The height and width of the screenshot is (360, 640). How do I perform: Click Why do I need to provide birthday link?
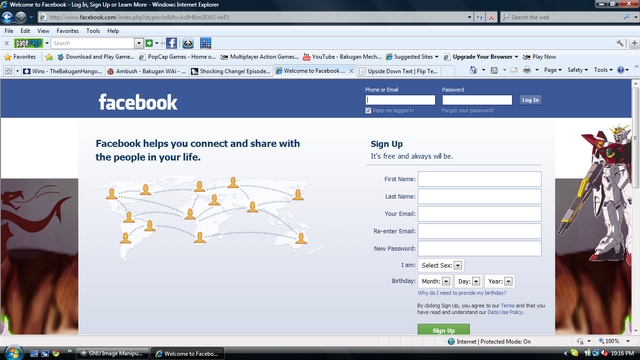tap(462, 293)
